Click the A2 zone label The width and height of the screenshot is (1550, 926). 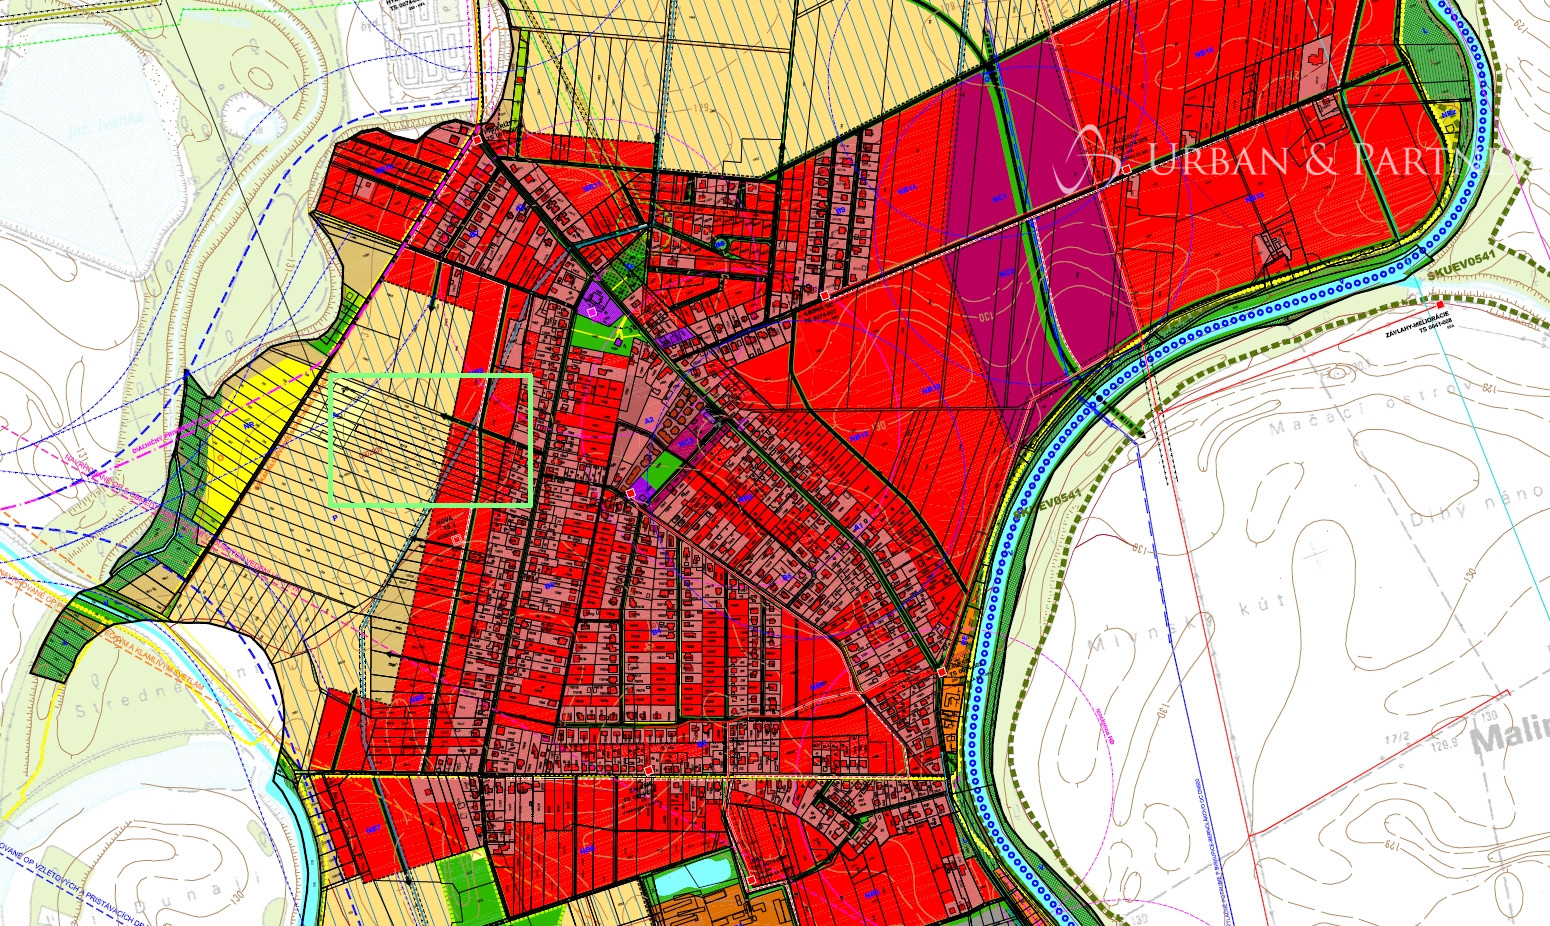[647, 421]
